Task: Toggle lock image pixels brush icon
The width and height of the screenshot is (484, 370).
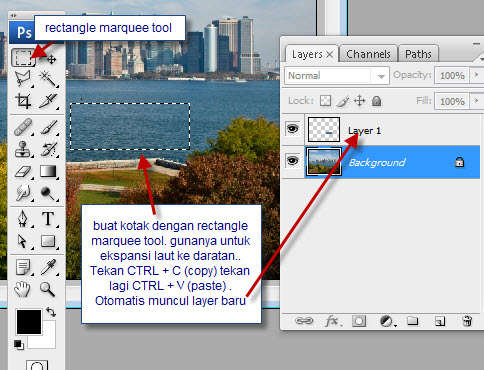Action: 343,101
